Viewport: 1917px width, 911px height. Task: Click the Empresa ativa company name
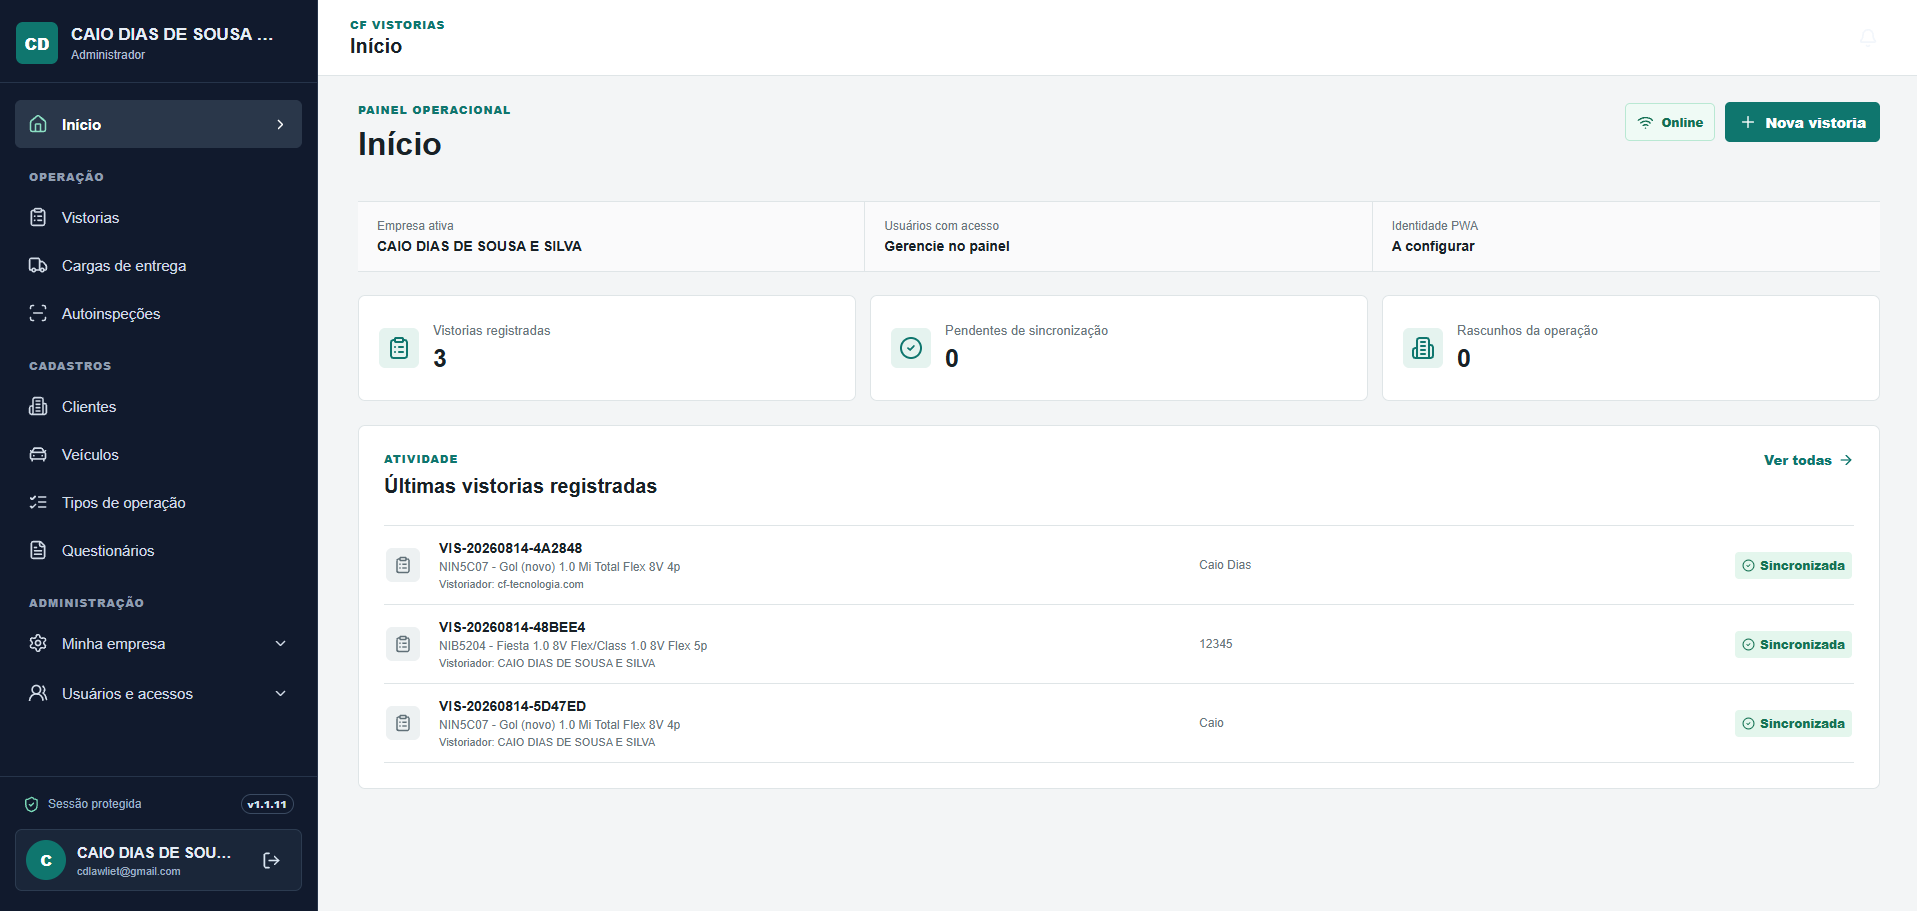(x=479, y=246)
